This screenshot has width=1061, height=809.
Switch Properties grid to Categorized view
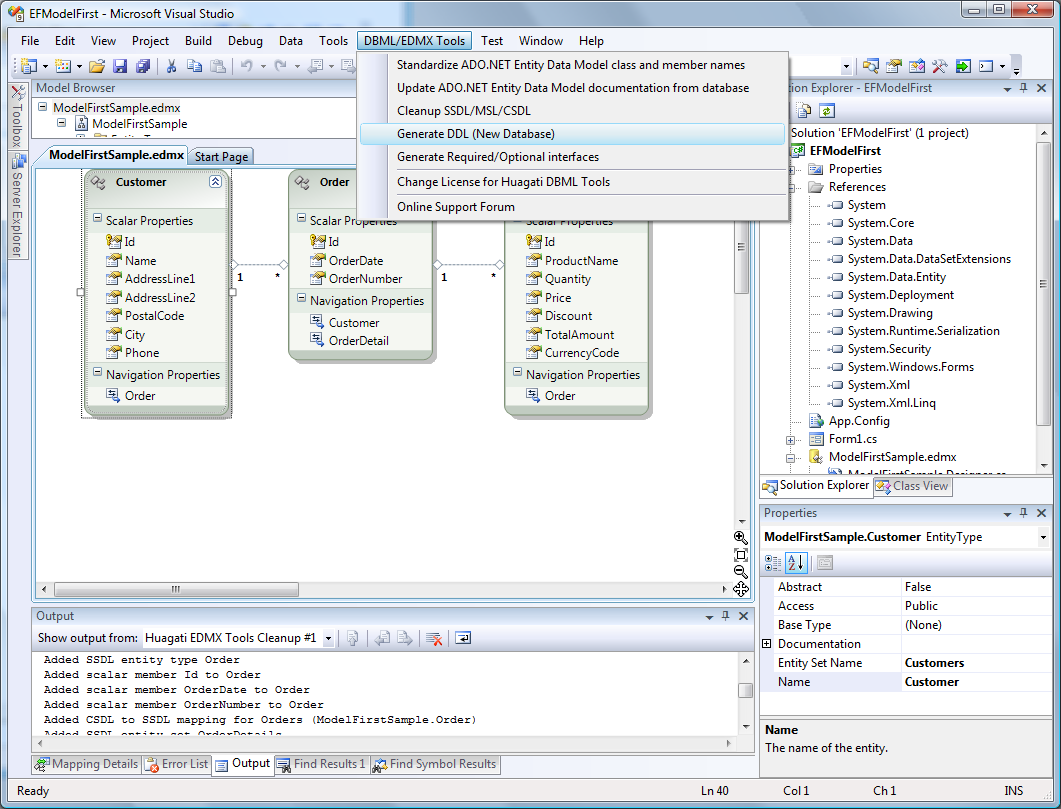point(773,562)
